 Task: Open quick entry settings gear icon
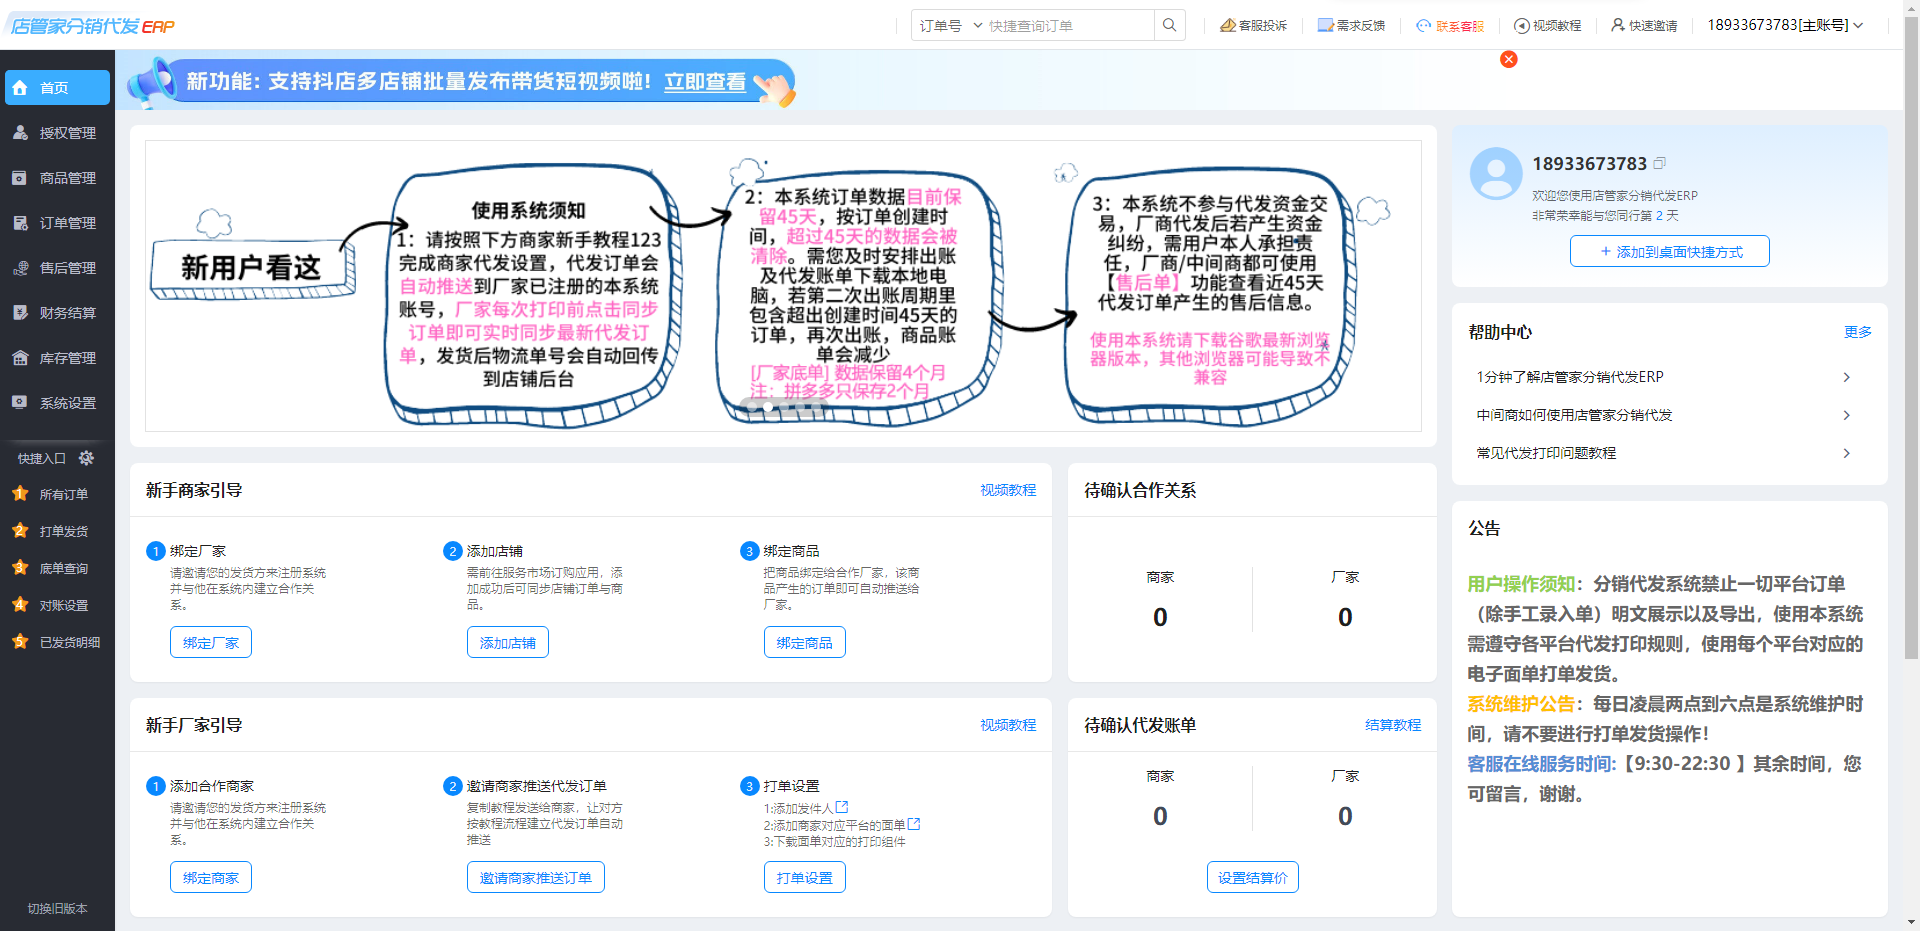[x=86, y=458]
